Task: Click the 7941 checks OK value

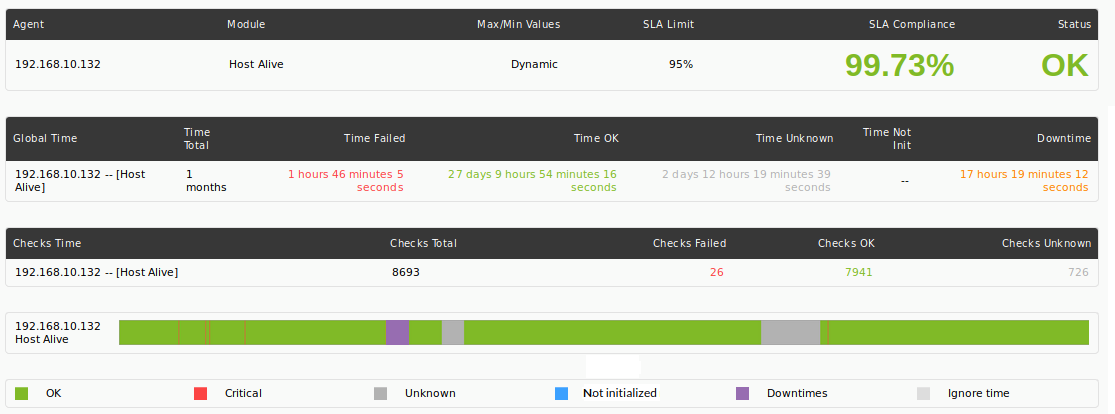Action: pyautogui.click(x=858, y=272)
